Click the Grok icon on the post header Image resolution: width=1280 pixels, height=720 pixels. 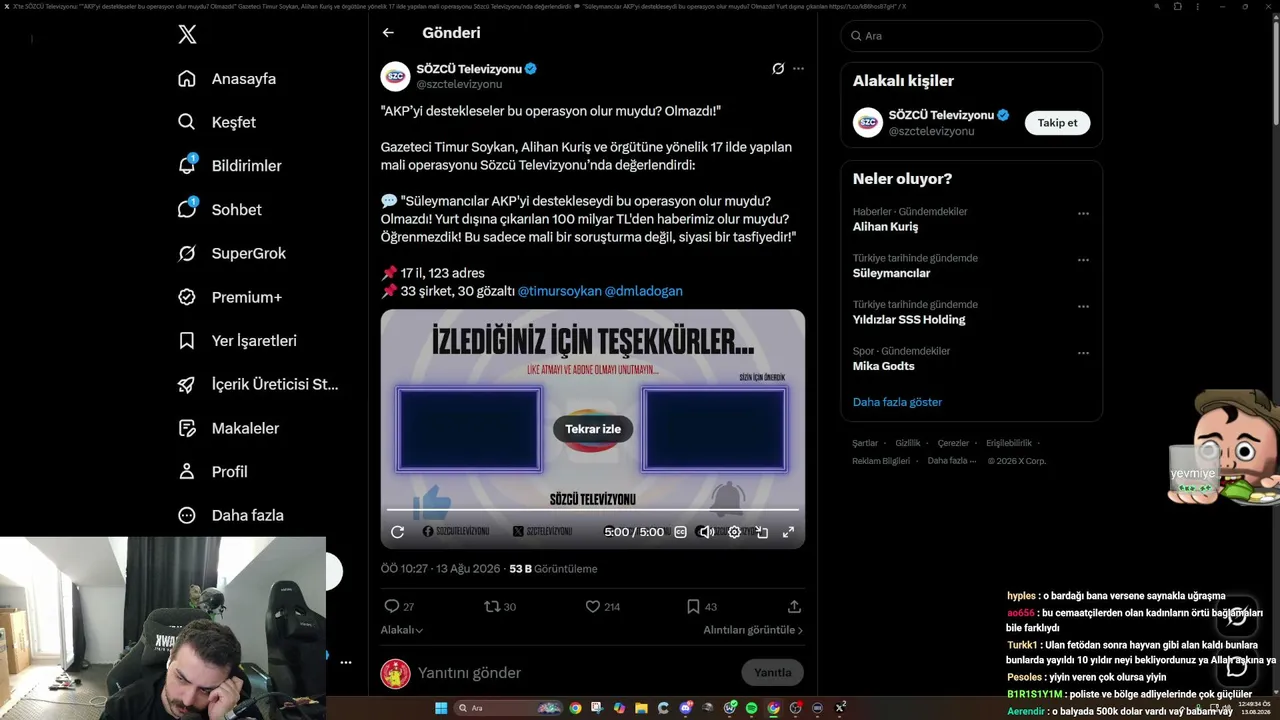(778, 69)
